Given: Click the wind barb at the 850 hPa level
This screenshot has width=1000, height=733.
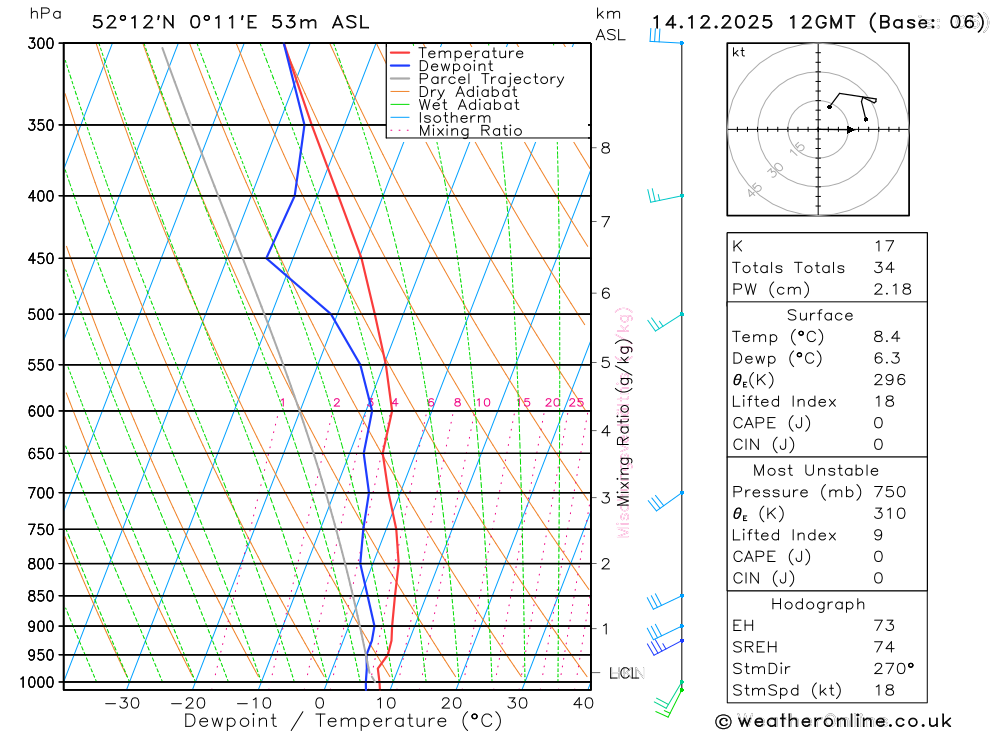Looking at the screenshot, I should 665,601.
